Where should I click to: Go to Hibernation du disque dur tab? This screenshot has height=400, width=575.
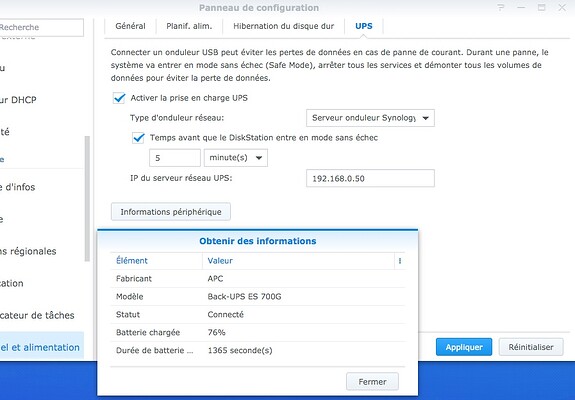coord(283,26)
